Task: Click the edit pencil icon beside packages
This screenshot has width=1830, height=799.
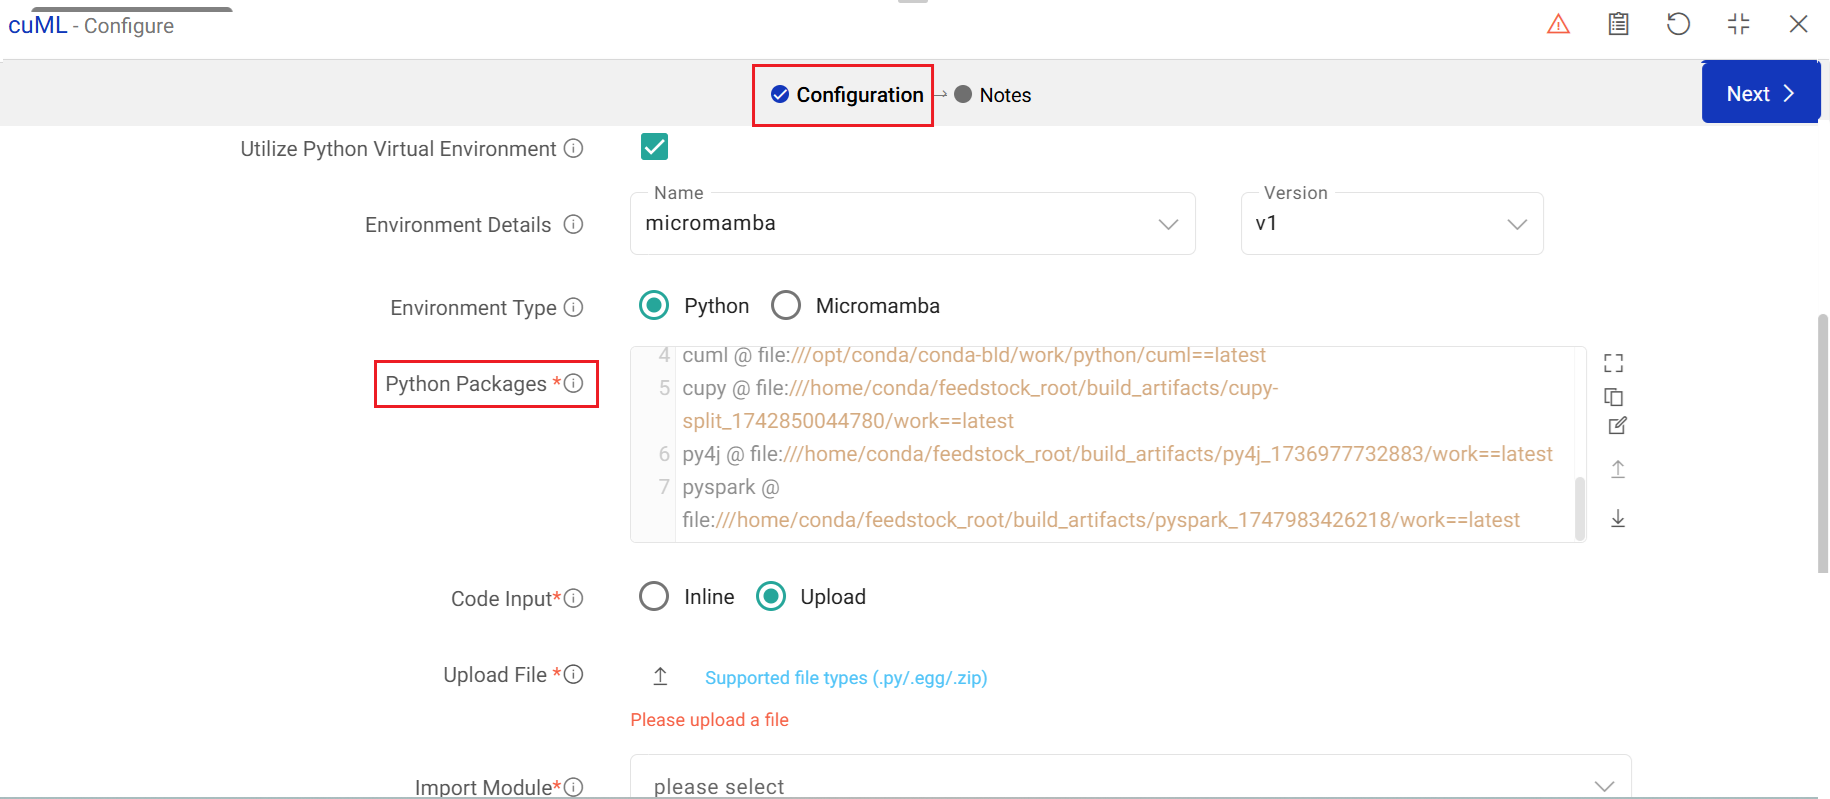Action: 1617,426
